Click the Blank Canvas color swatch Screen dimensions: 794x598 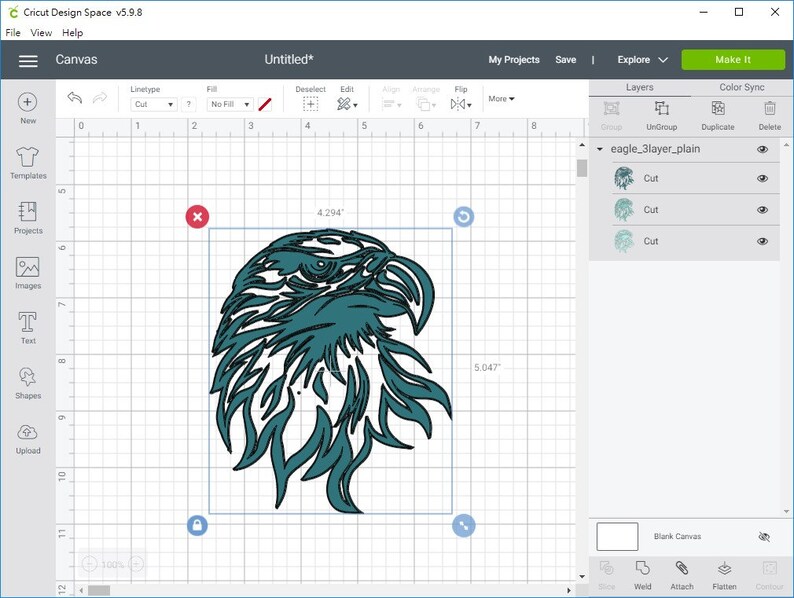click(617, 537)
